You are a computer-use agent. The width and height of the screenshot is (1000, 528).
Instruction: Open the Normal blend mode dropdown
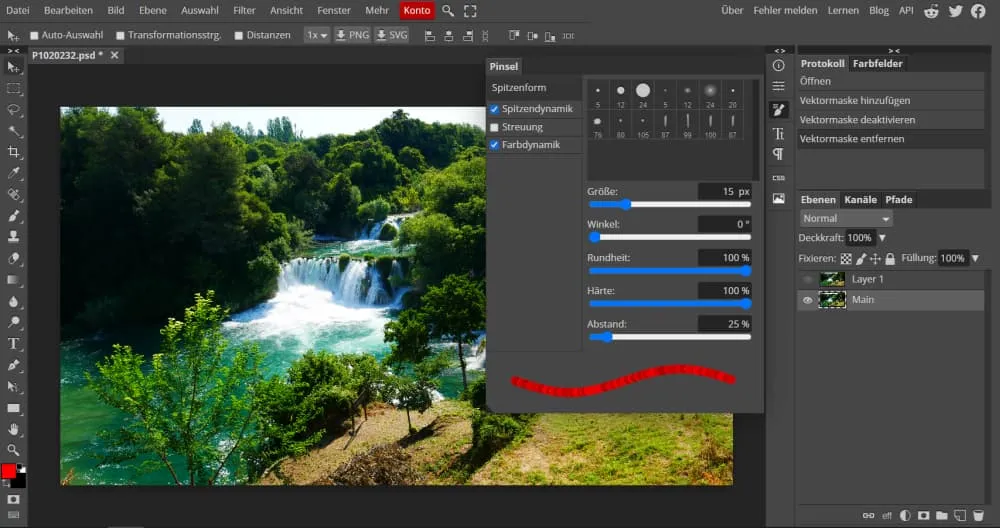pos(846,218)
